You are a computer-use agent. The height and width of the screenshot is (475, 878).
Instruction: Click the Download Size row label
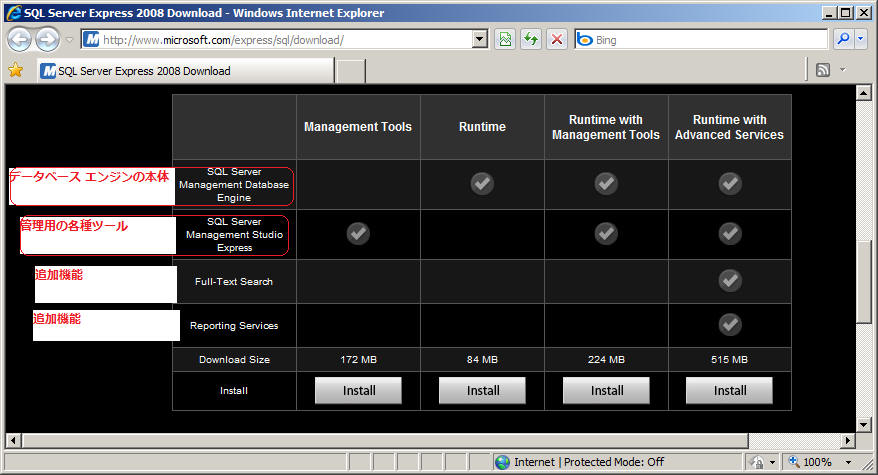234,360
